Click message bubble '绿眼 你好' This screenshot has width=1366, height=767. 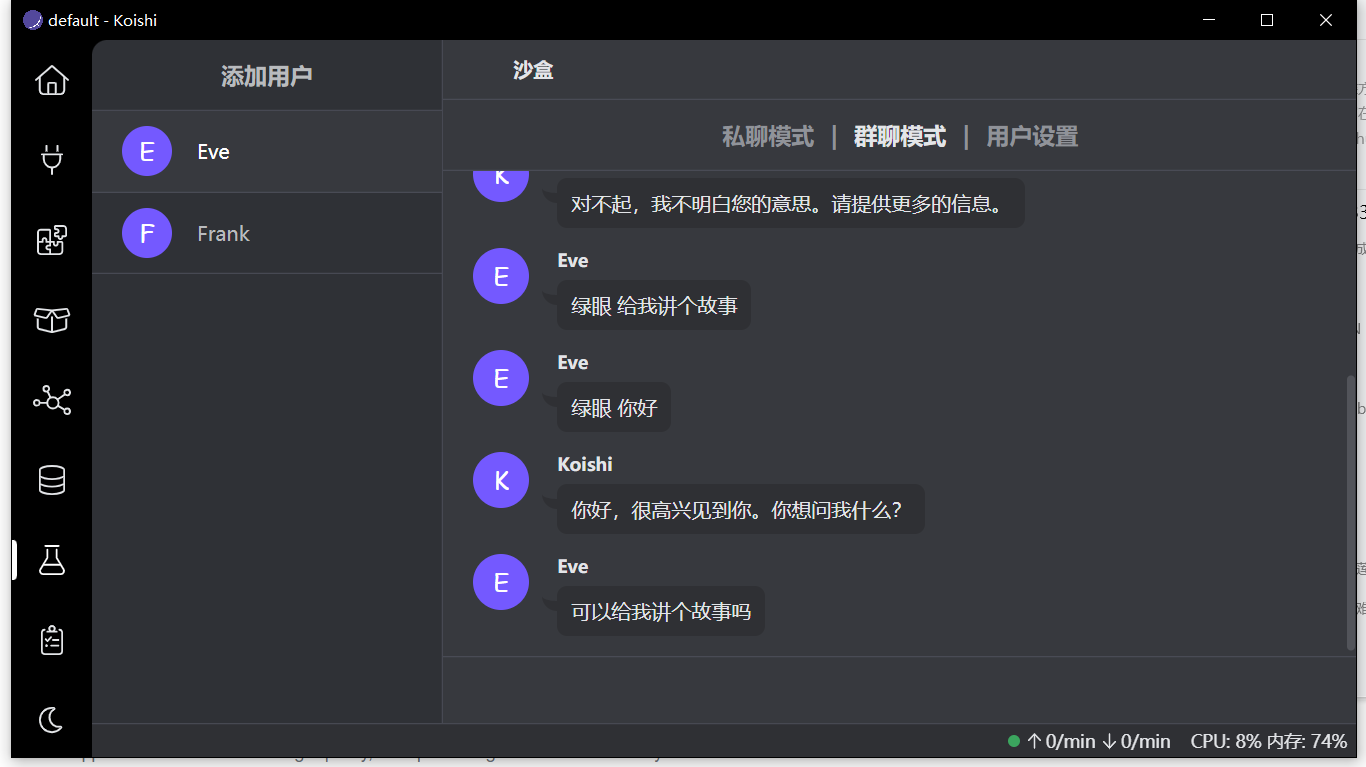614,407
